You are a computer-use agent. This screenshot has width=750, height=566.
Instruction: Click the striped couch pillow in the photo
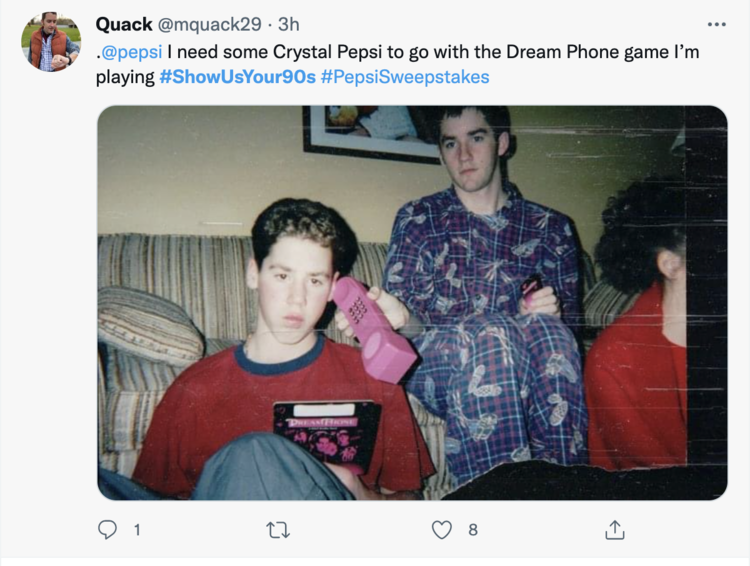coord(150,325)
